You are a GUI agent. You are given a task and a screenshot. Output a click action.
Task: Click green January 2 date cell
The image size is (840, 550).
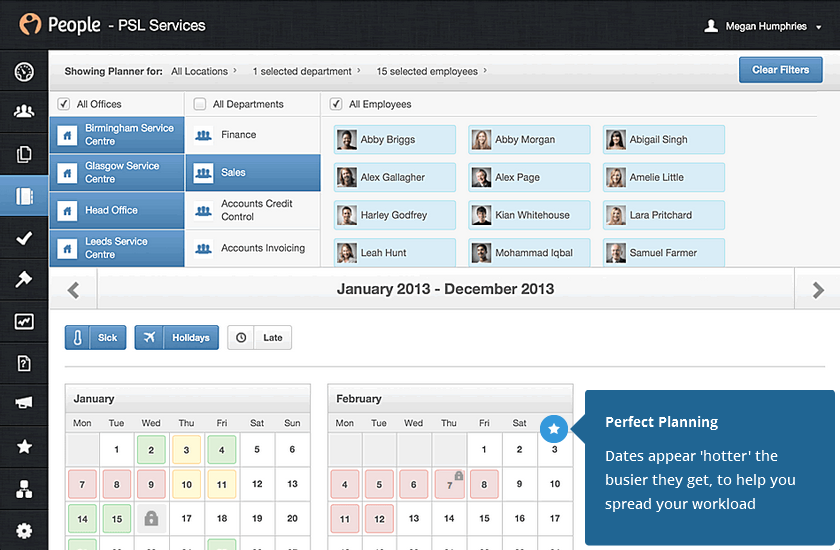tap(151, 450)
